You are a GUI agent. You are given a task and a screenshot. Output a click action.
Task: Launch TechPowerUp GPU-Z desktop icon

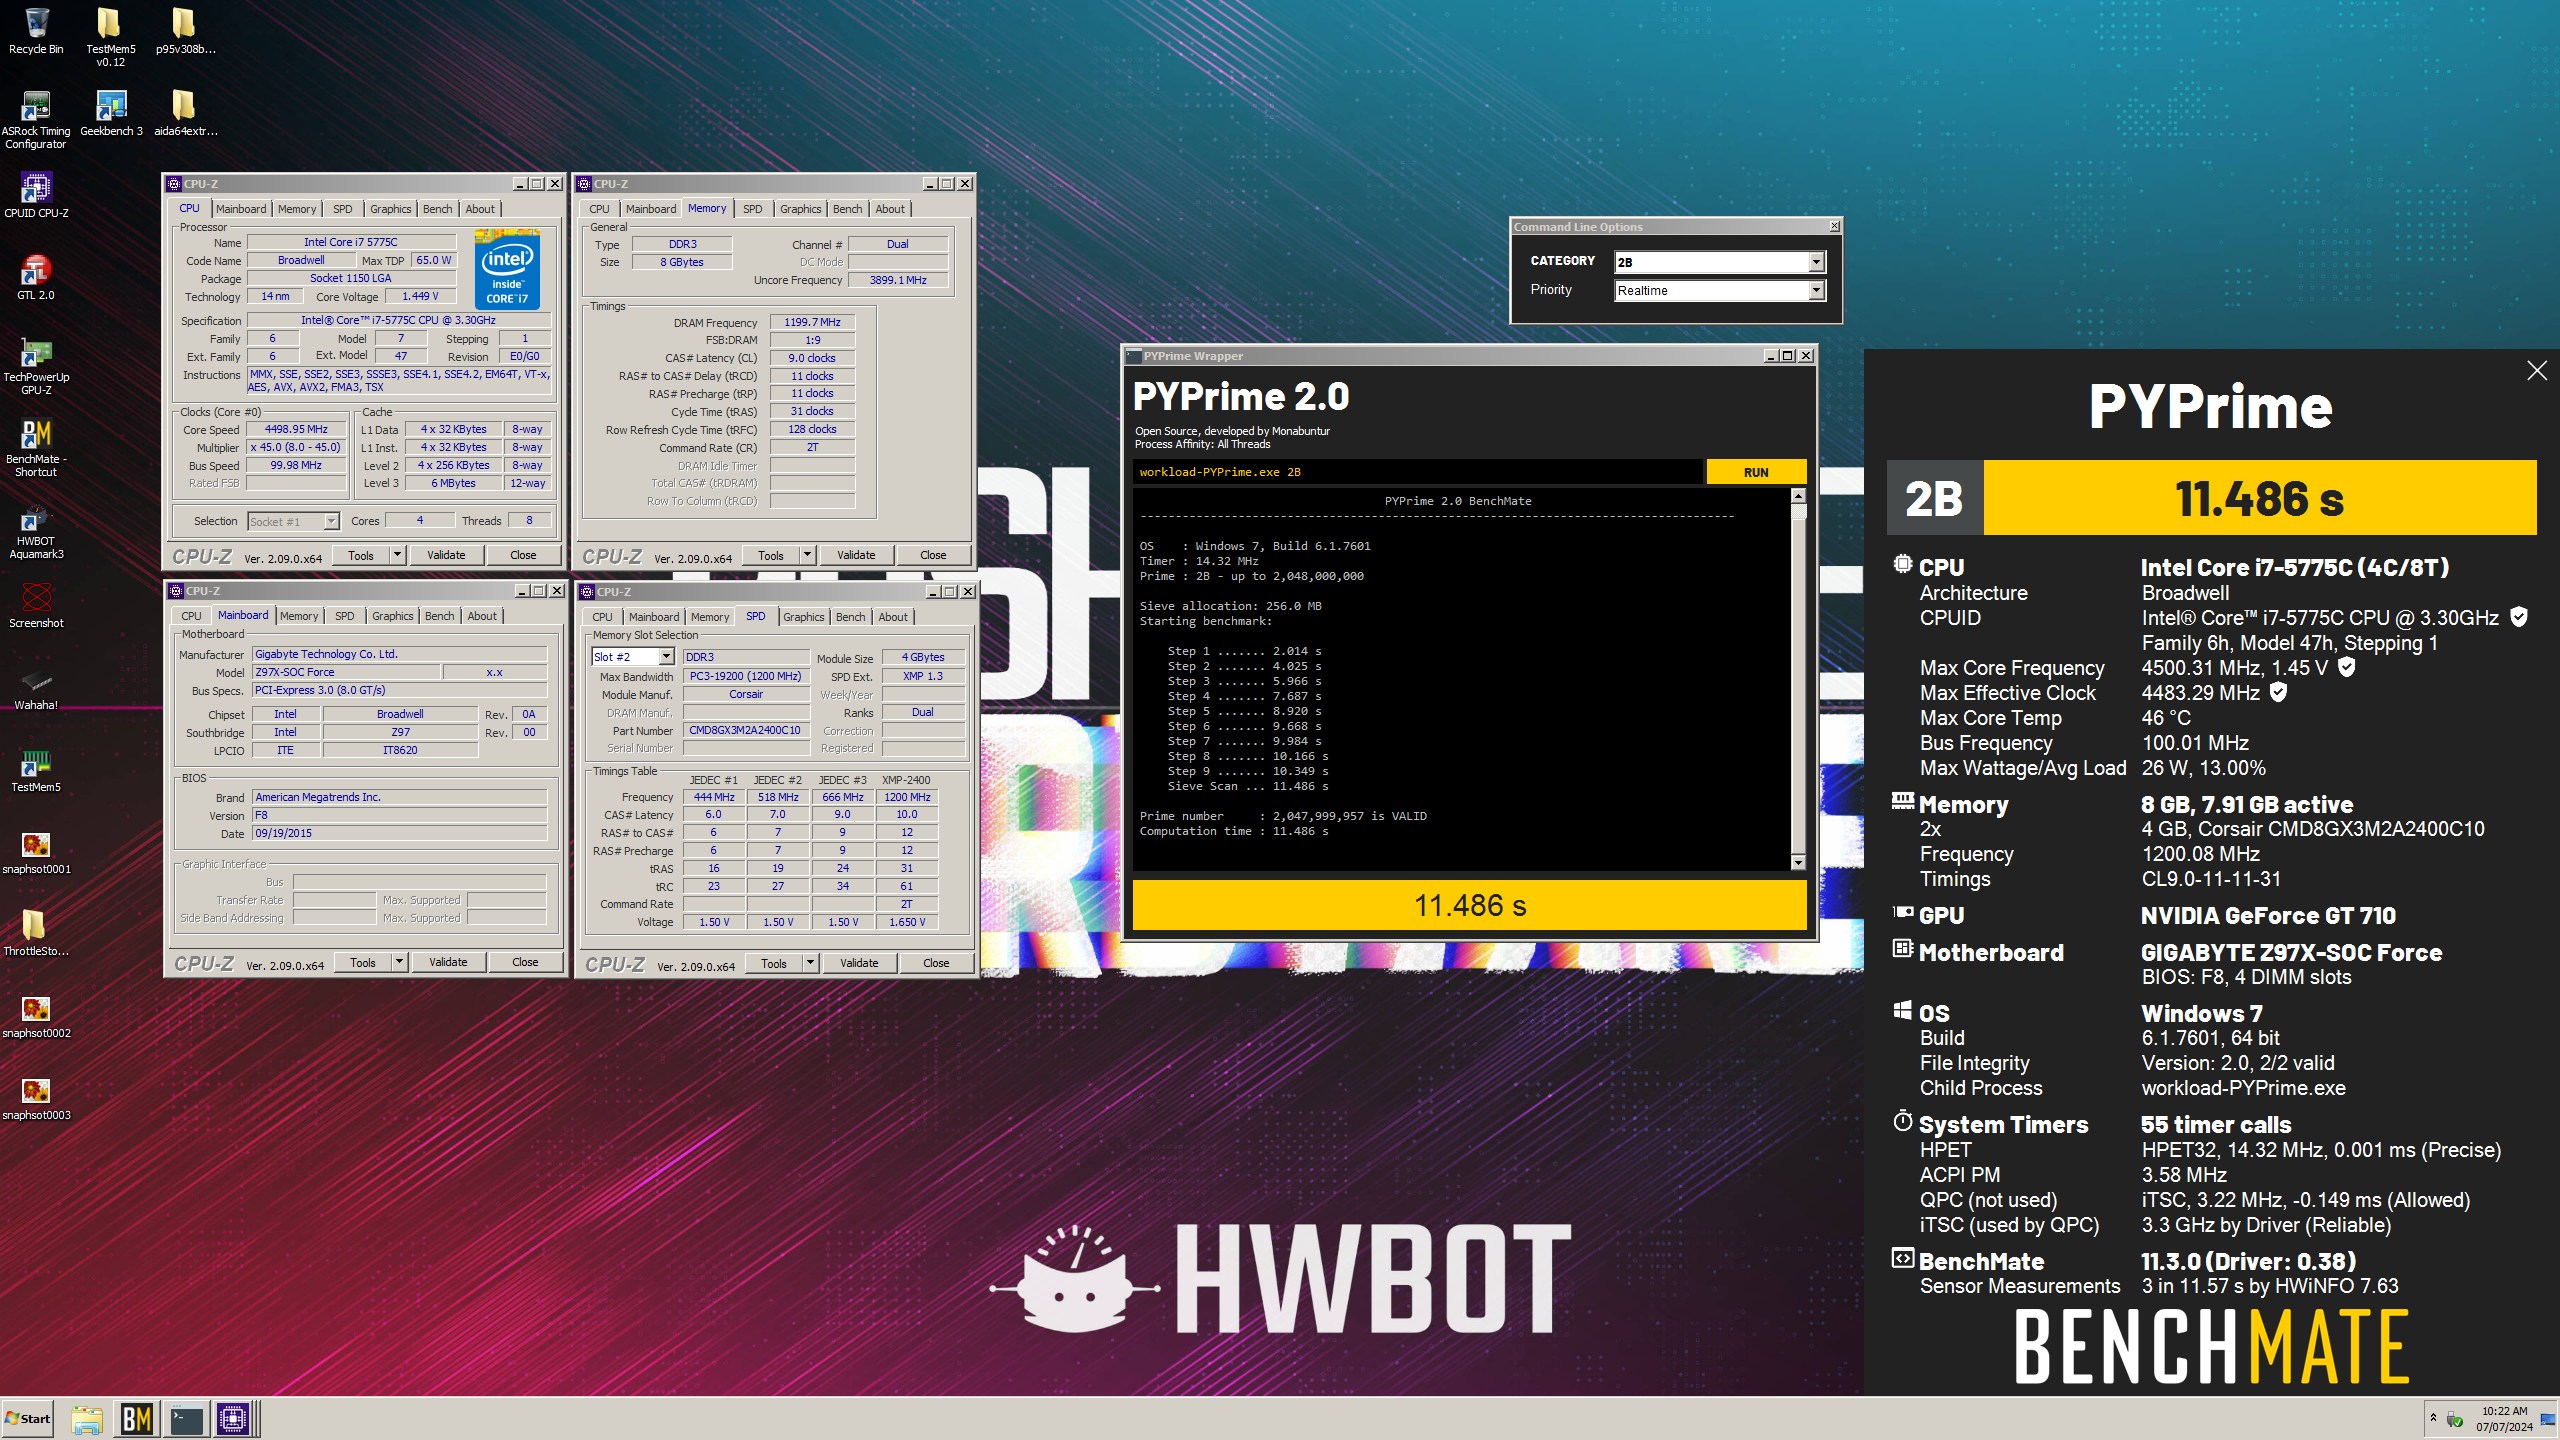click(x=36, y=366)
